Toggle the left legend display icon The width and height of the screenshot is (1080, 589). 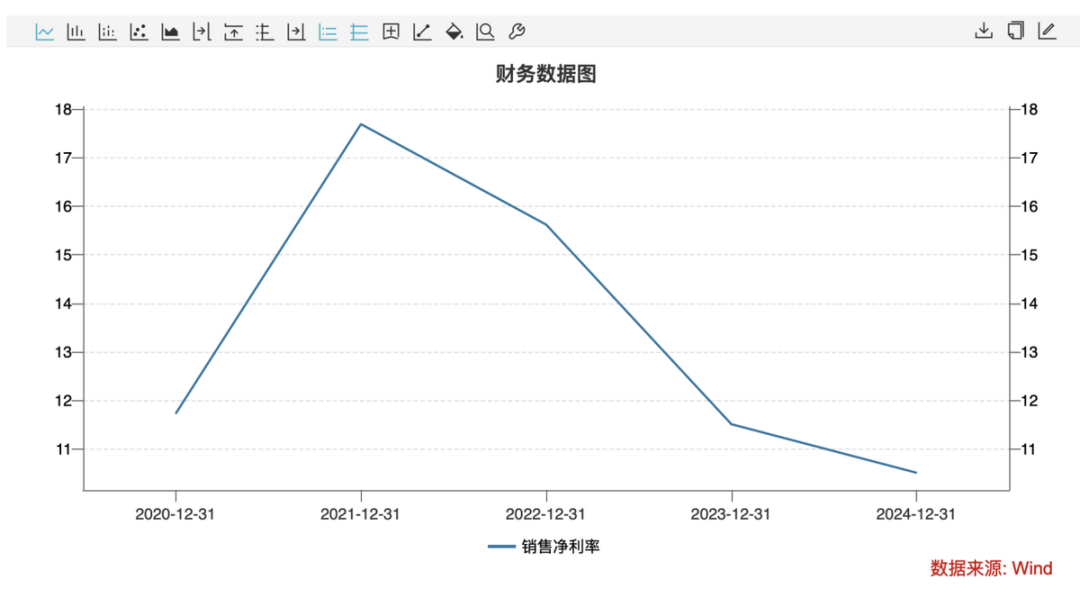coord(327,31)
